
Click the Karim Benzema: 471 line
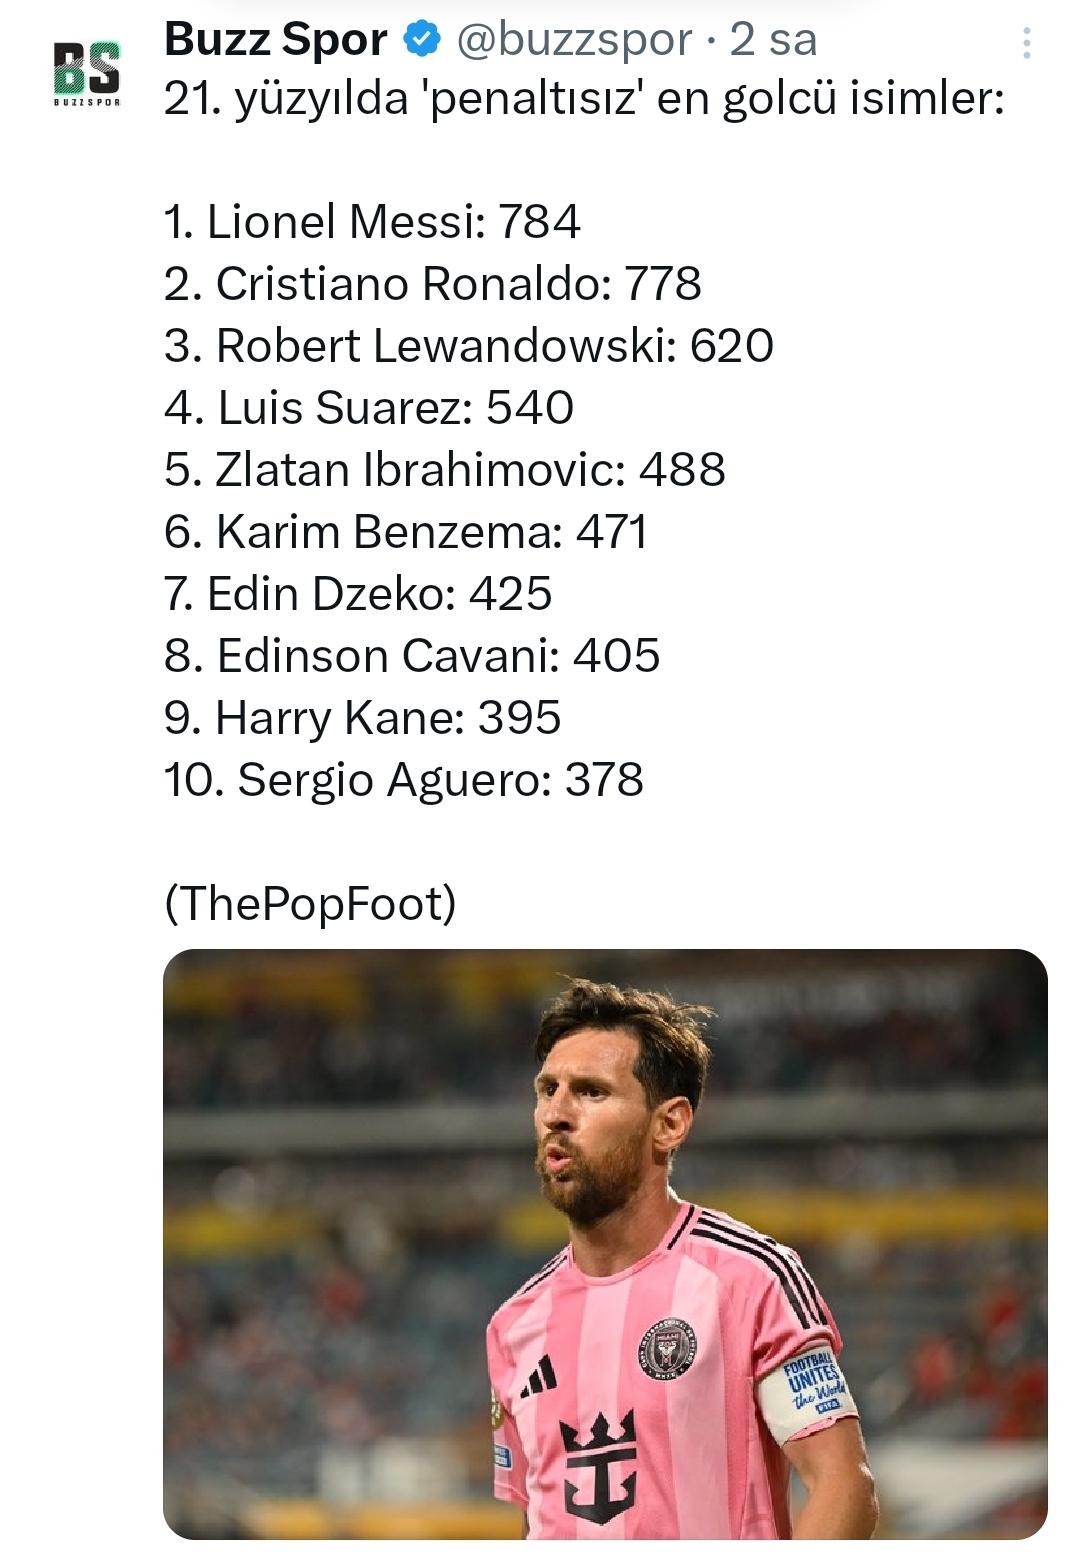coord(405,532)
